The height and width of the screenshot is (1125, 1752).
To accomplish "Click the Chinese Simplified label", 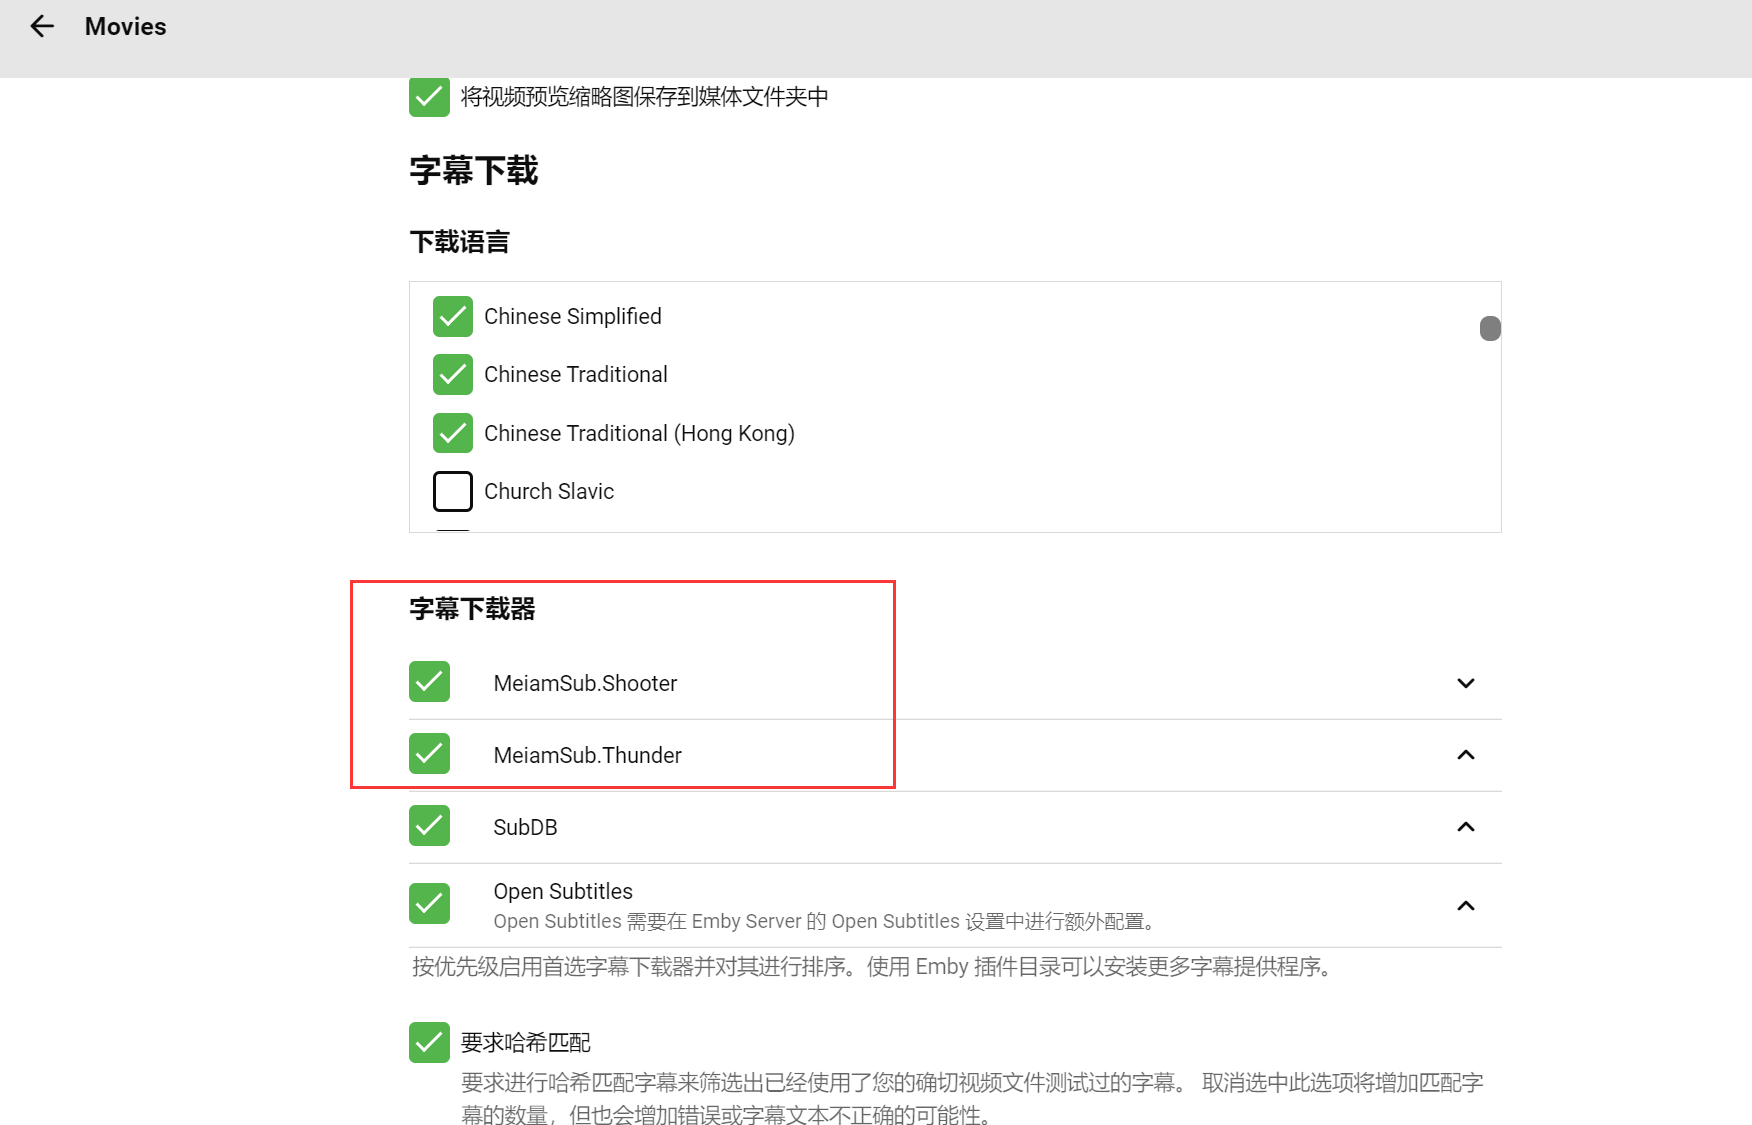I will 573,316.
